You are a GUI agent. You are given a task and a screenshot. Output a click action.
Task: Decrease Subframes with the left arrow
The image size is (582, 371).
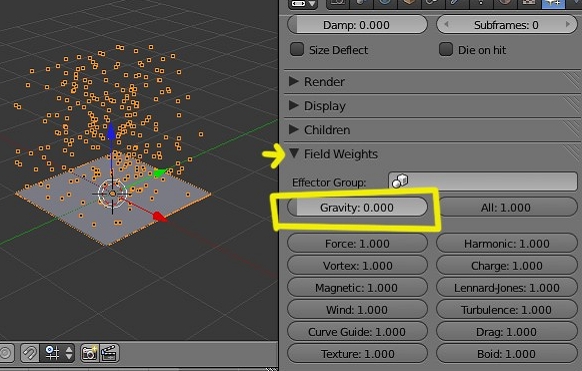click(446, 24)
